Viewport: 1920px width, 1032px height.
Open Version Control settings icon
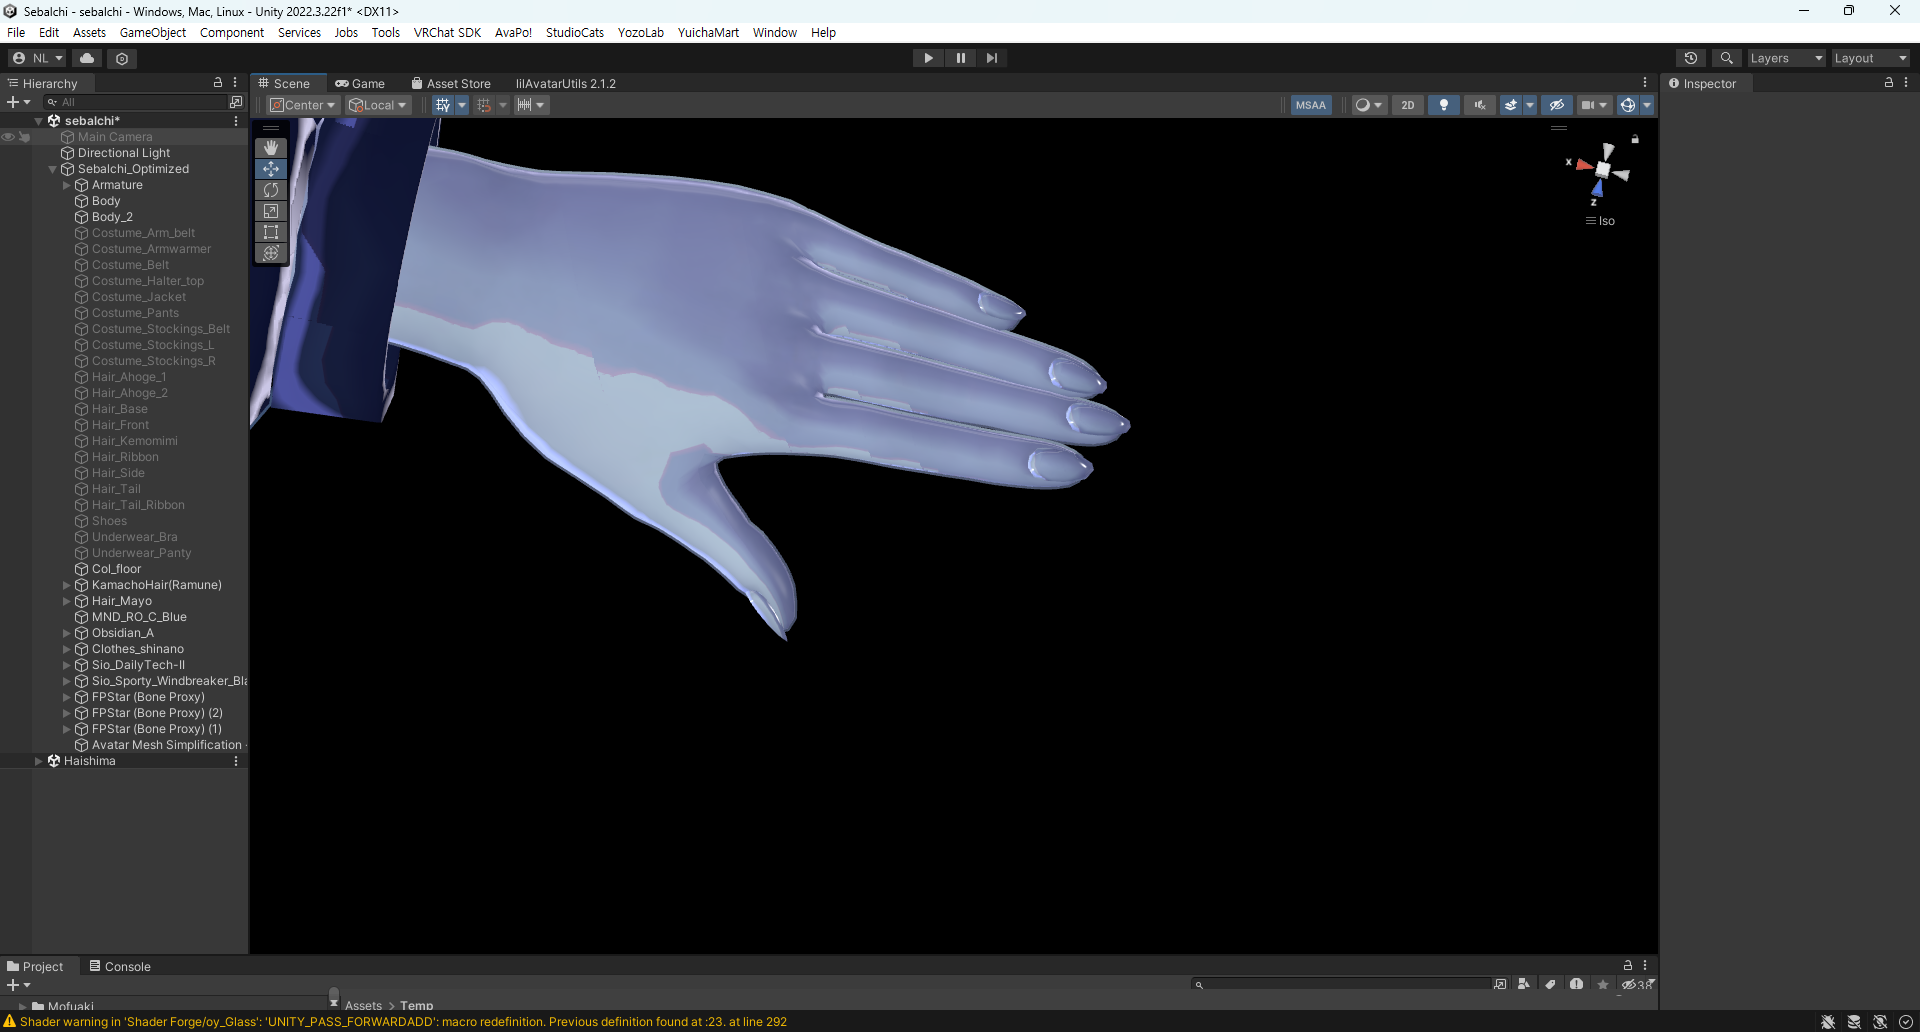click(122, 58)
